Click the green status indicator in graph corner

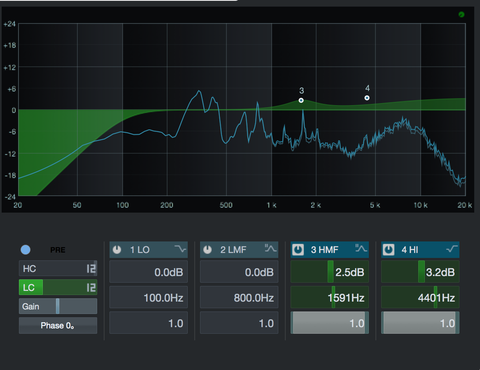(x=461, y=14)
